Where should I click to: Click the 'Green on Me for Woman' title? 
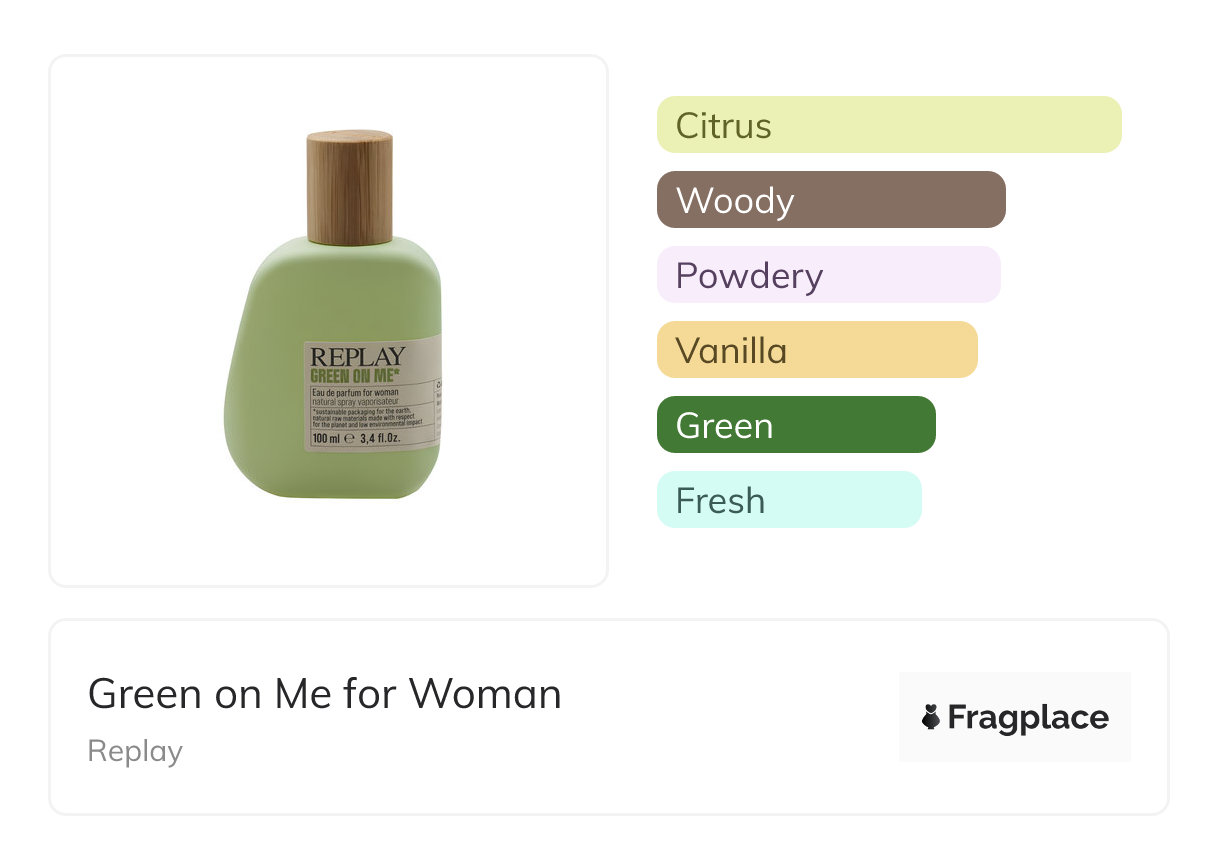point(324,694)
